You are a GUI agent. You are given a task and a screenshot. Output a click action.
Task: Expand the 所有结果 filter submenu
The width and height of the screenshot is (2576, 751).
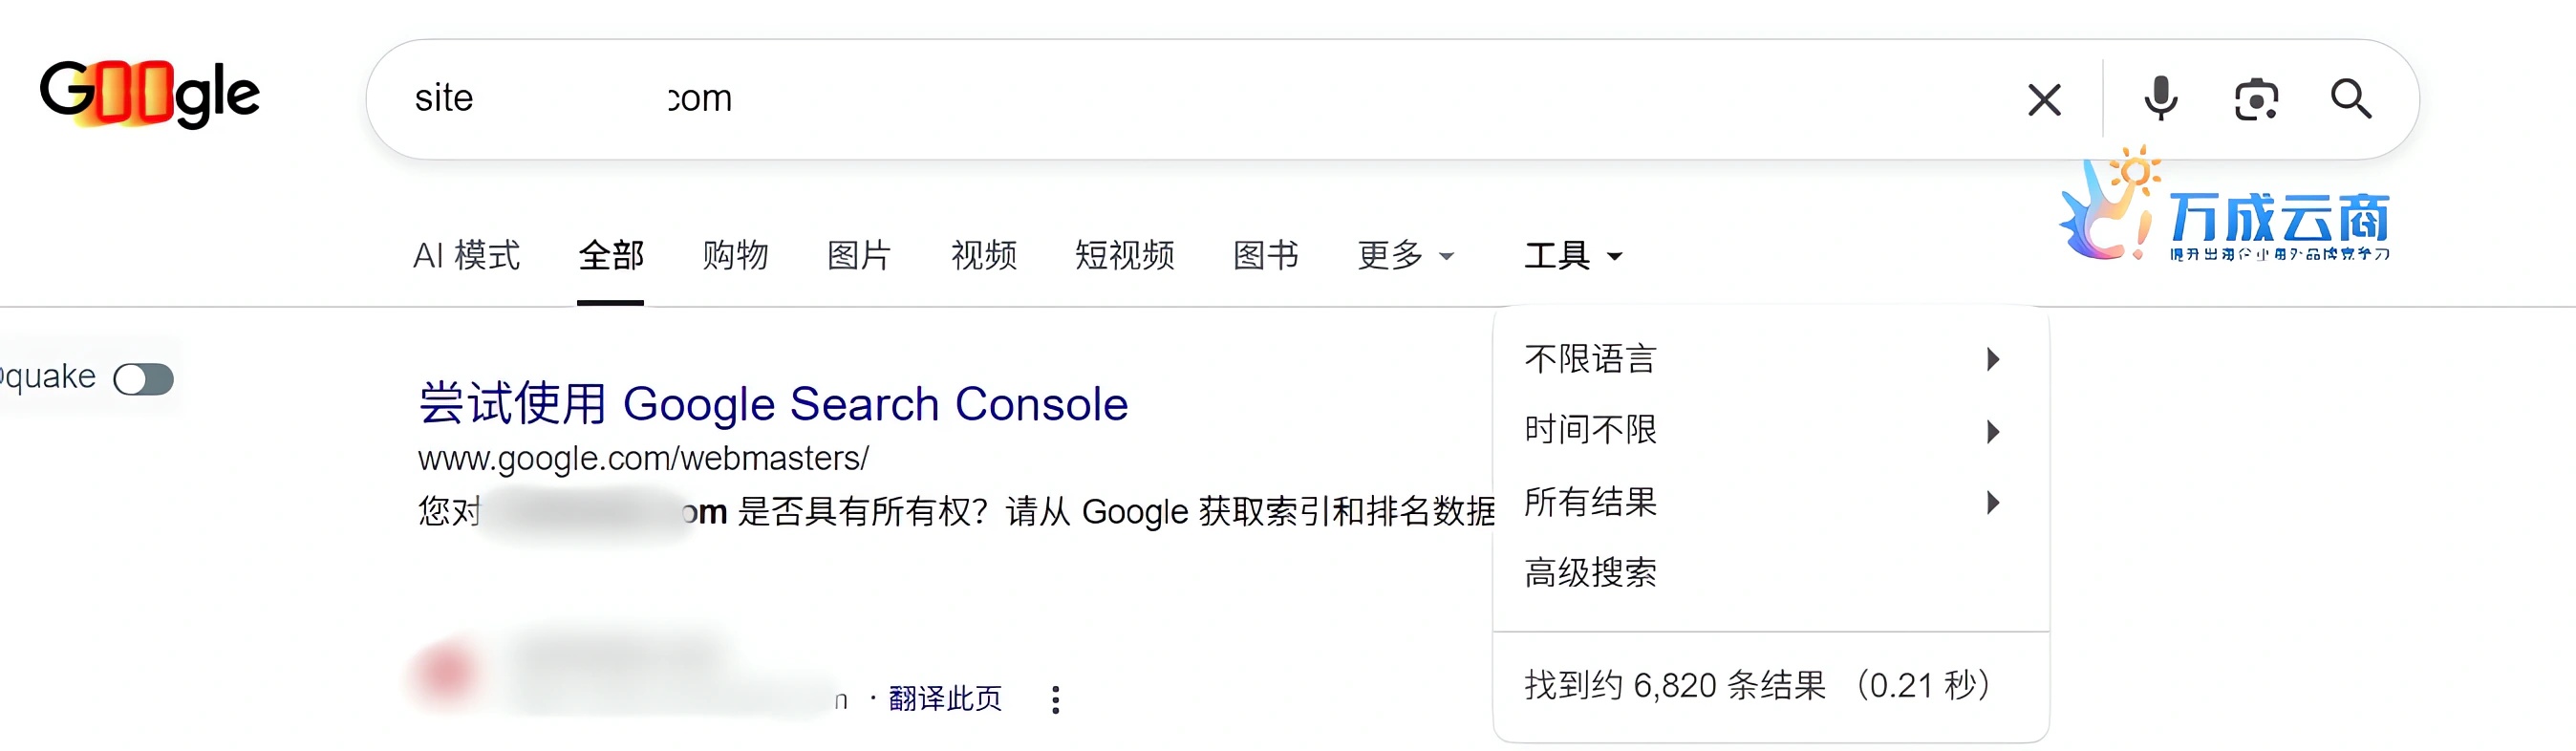click(x=1770, y=502)
